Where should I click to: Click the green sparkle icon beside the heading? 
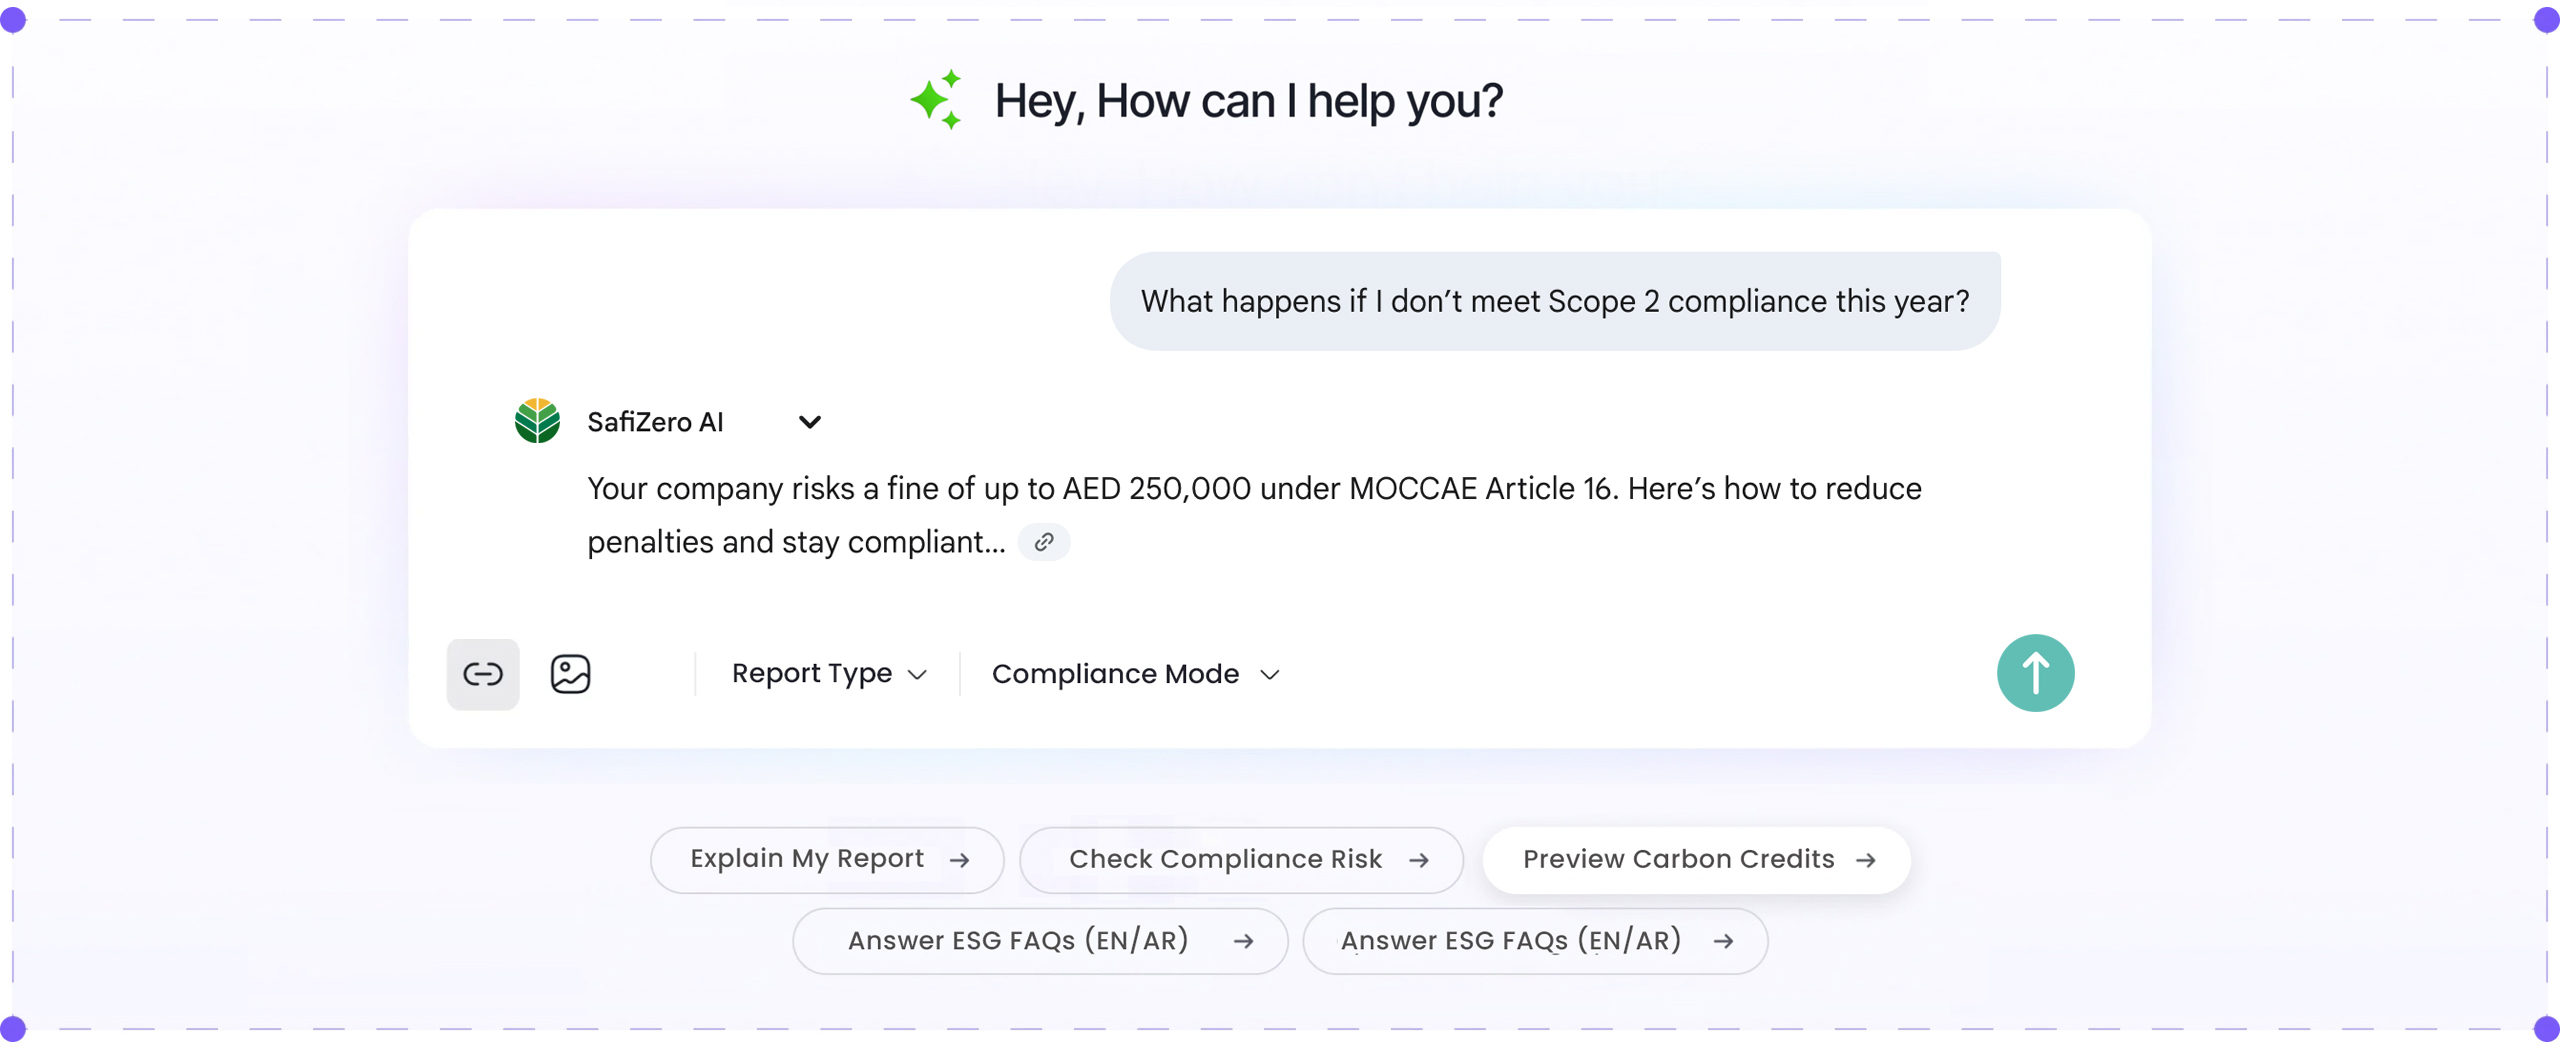pos(936,100)
